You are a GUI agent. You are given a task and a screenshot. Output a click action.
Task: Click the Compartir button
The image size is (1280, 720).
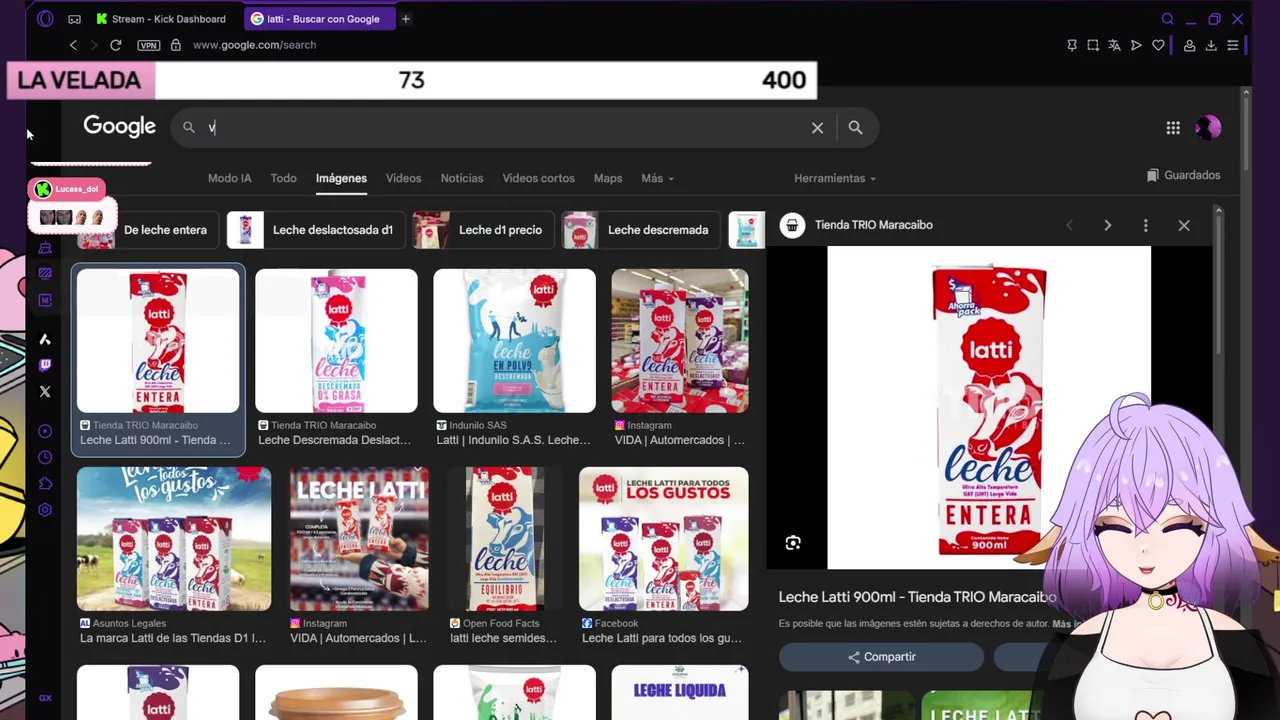point(881,657)
